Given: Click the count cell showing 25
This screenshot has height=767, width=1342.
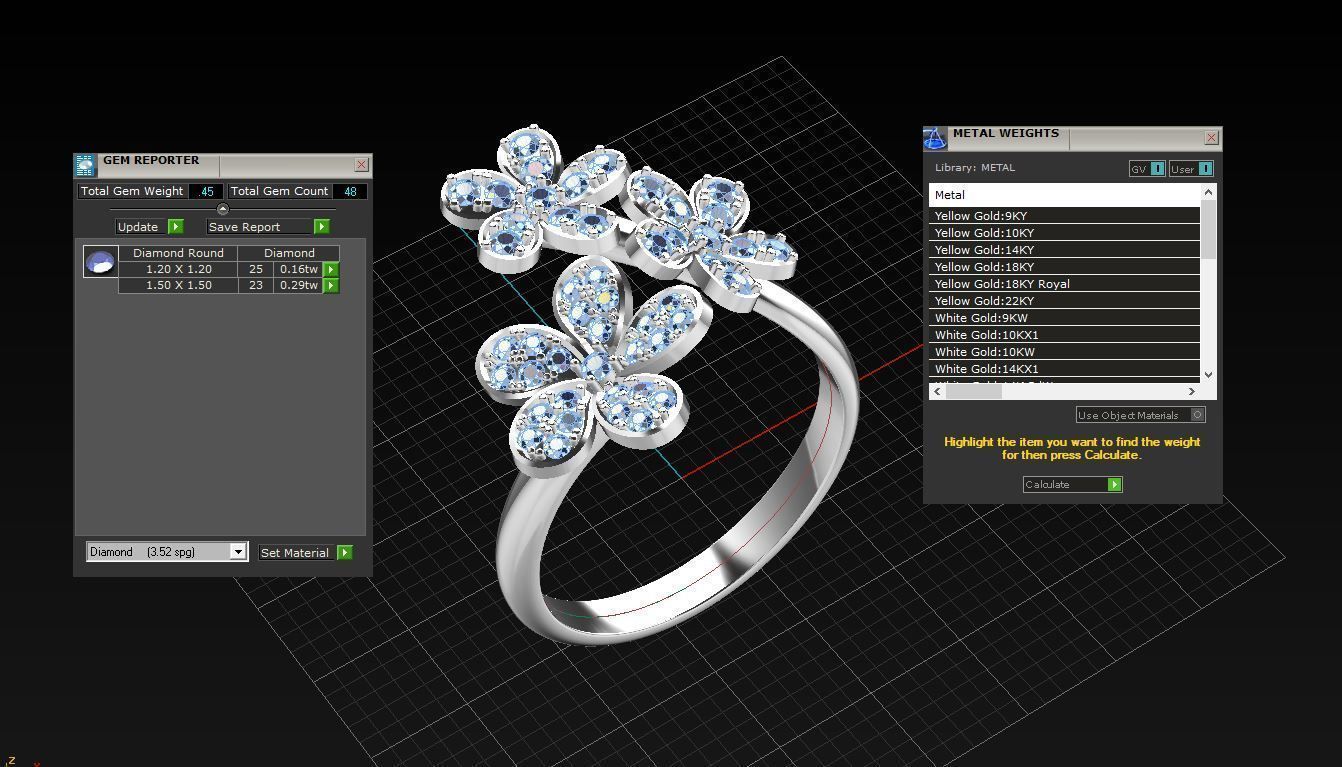Looking at the screenshot, I should click(x=256, y=270).
